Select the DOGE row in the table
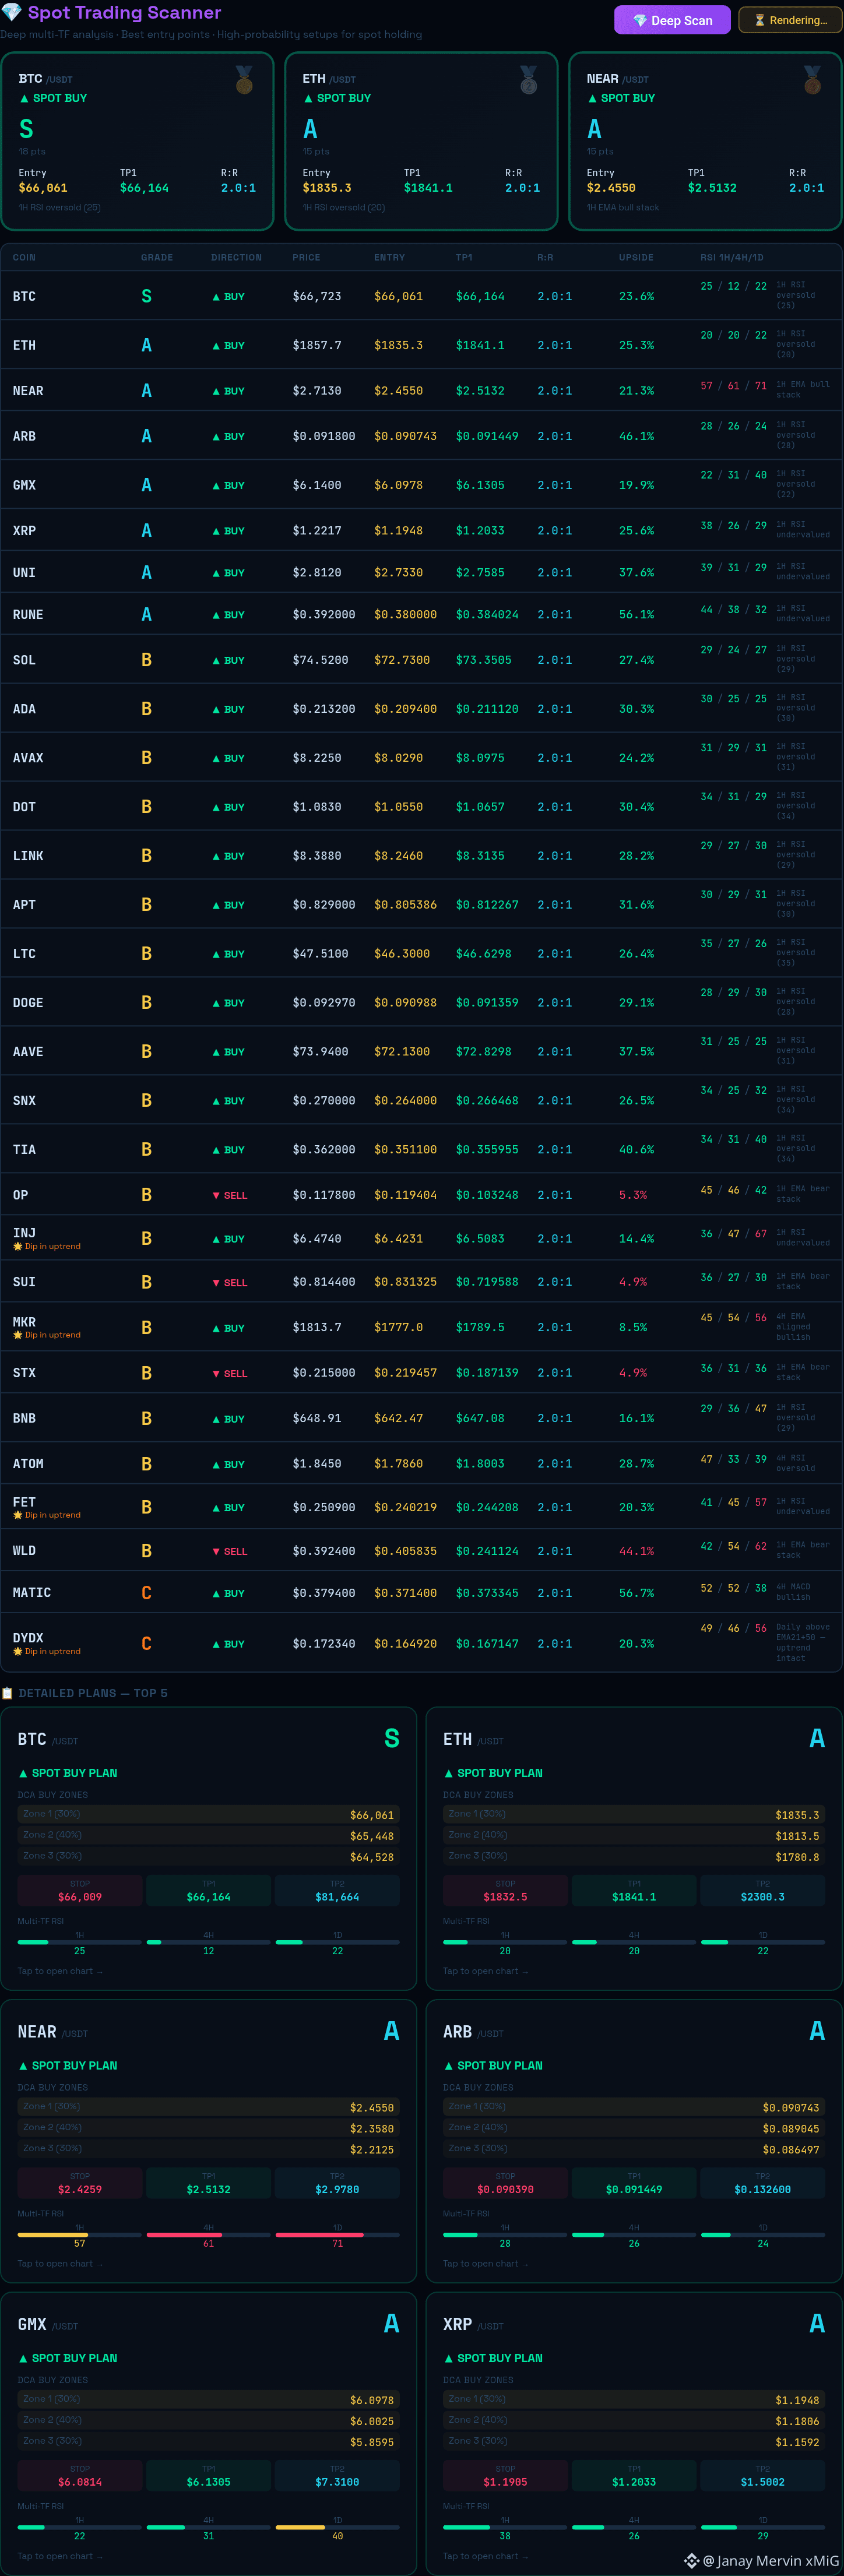The height and width of the screenshot is (2576, 844). point(421,1002)
